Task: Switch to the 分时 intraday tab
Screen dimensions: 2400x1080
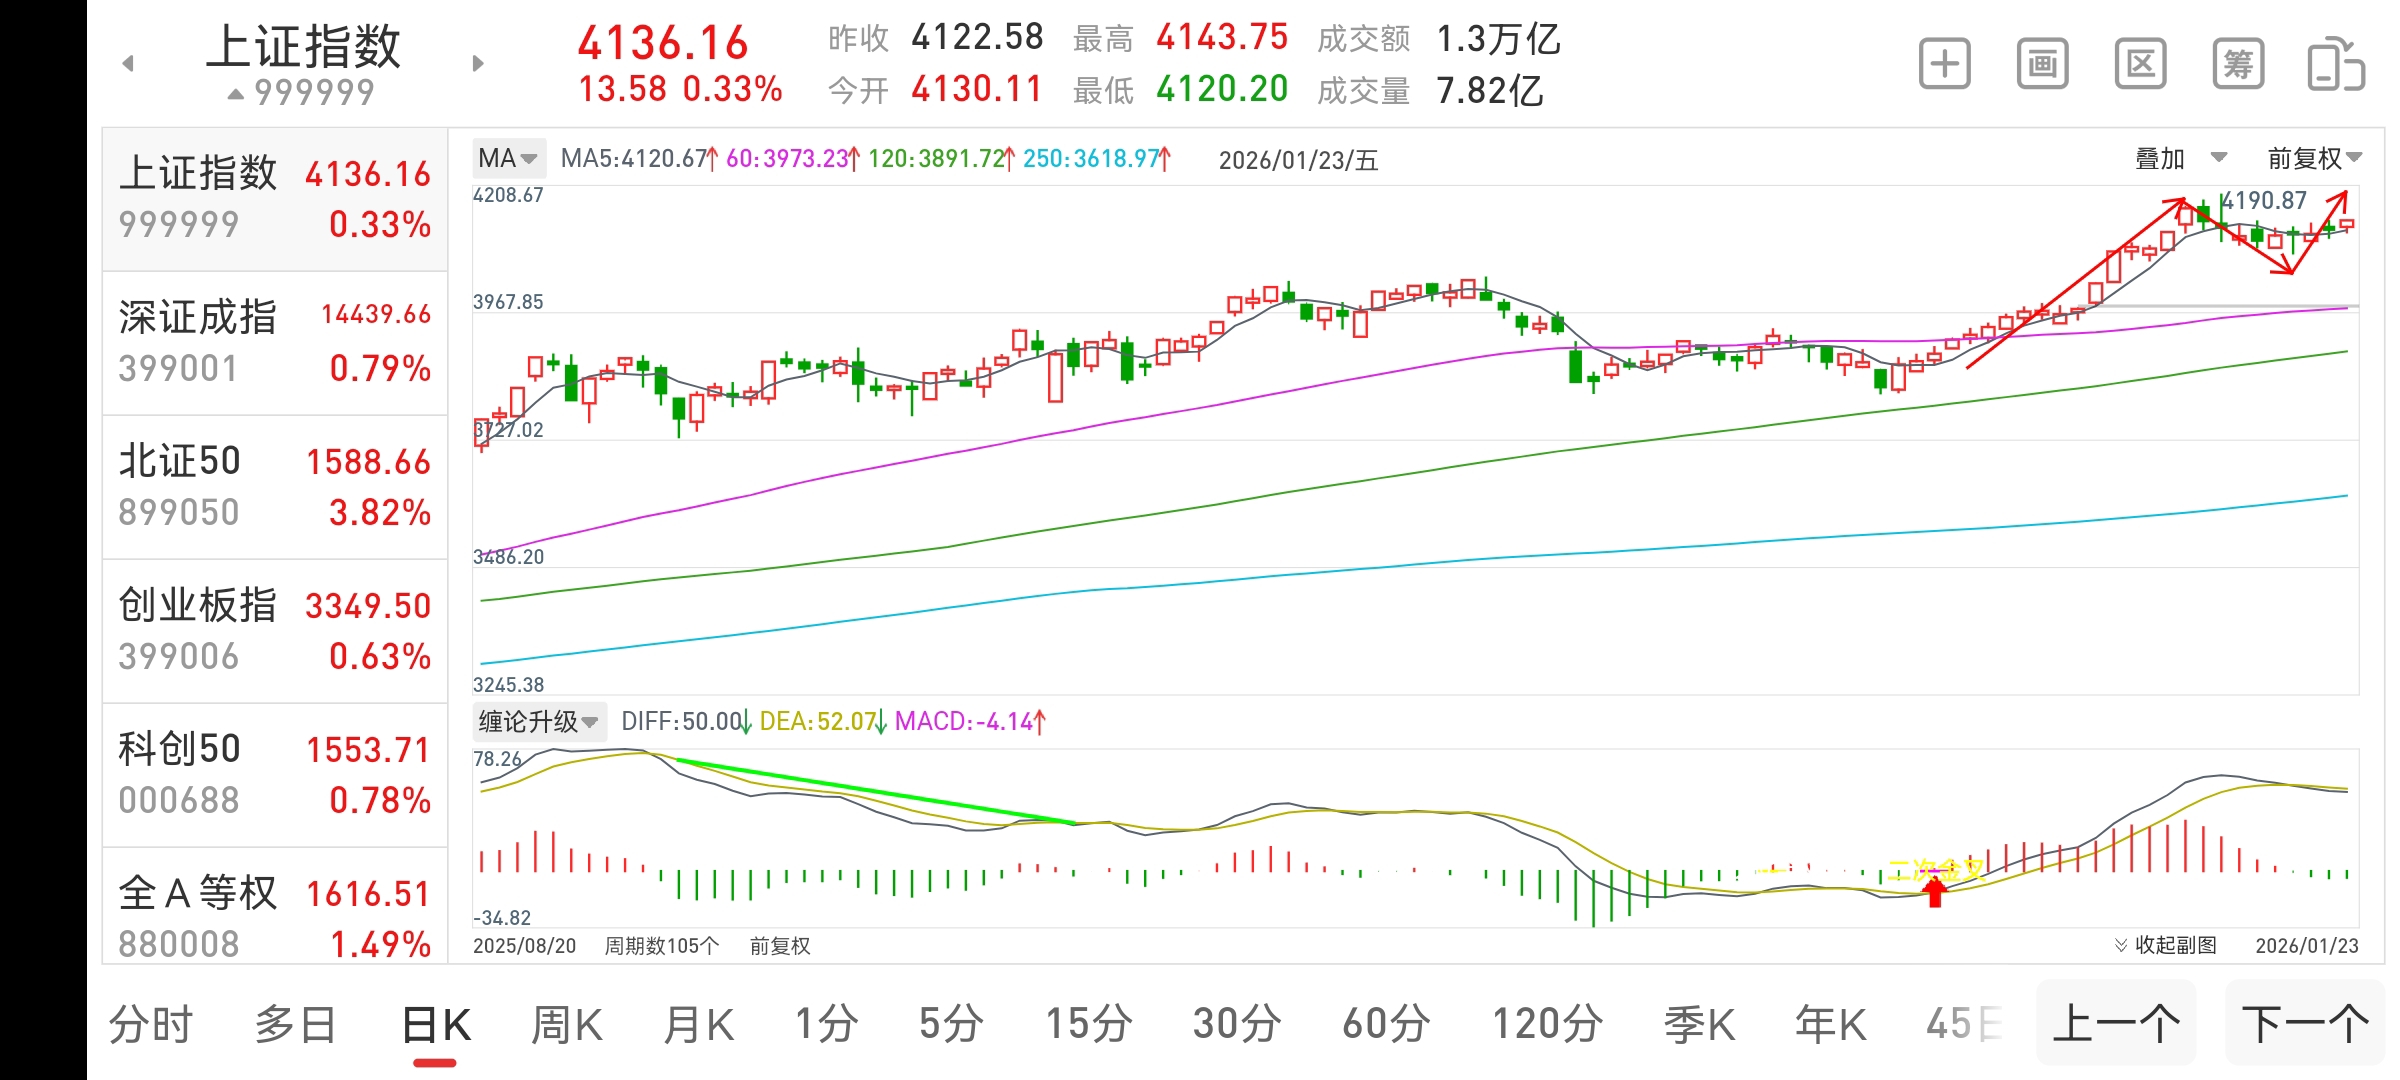Action: pos(150,1023)
